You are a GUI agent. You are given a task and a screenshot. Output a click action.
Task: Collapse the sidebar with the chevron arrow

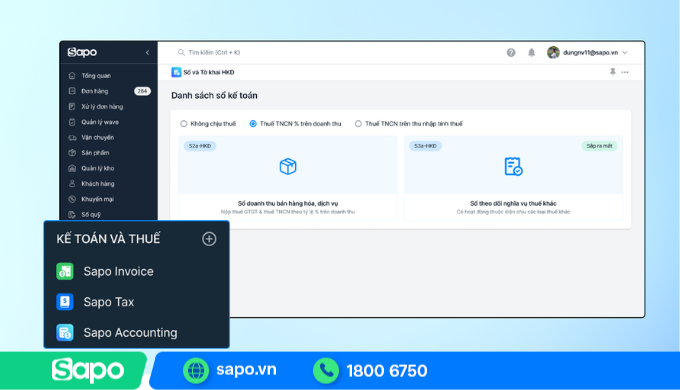click(147, 52)
